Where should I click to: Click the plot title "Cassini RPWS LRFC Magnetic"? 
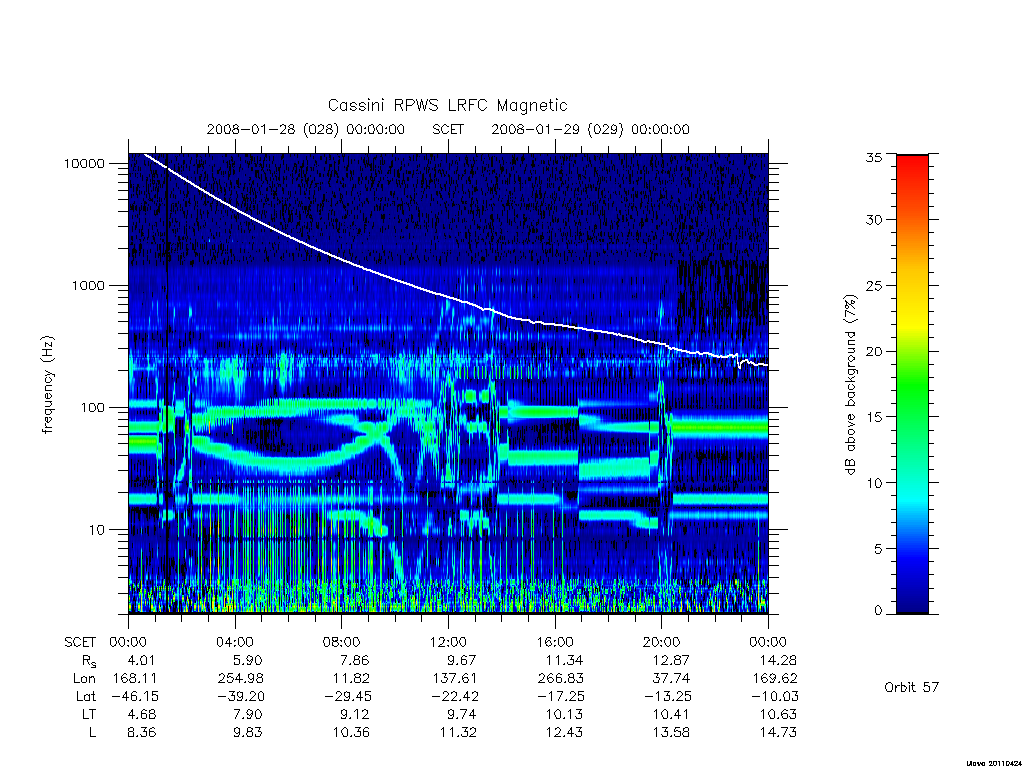(x=447, y=105)
